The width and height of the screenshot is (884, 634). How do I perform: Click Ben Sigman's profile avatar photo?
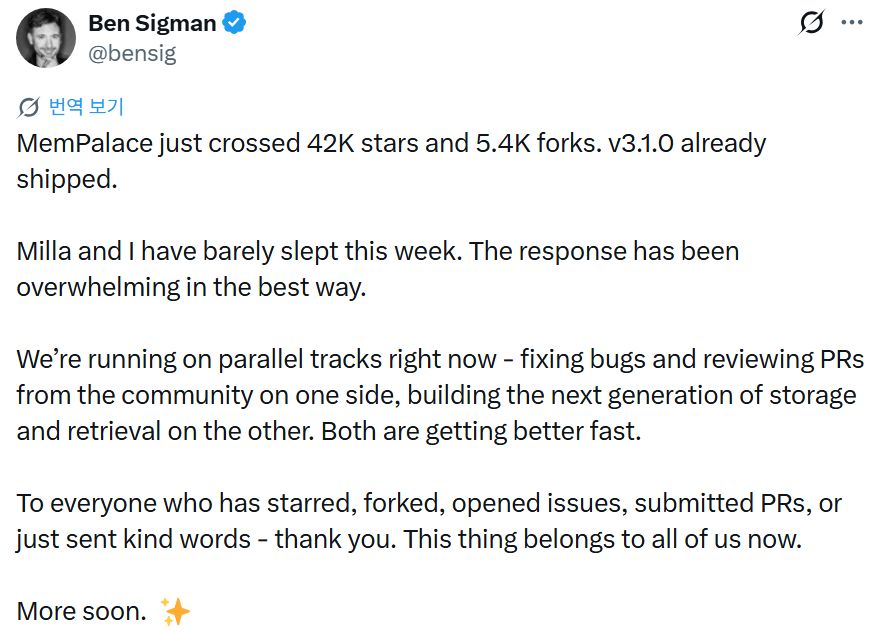point(46,38)
